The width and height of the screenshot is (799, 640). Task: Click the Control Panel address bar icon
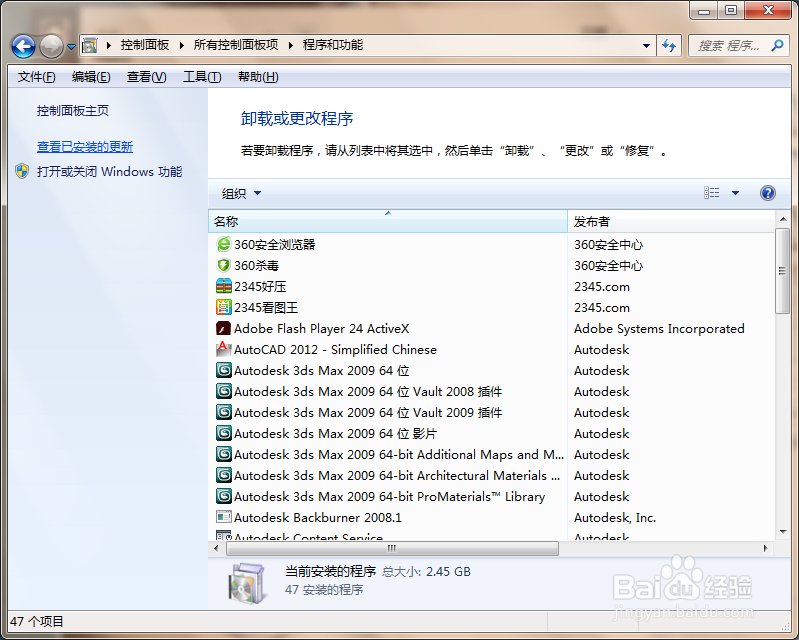[x=90, y=46]
